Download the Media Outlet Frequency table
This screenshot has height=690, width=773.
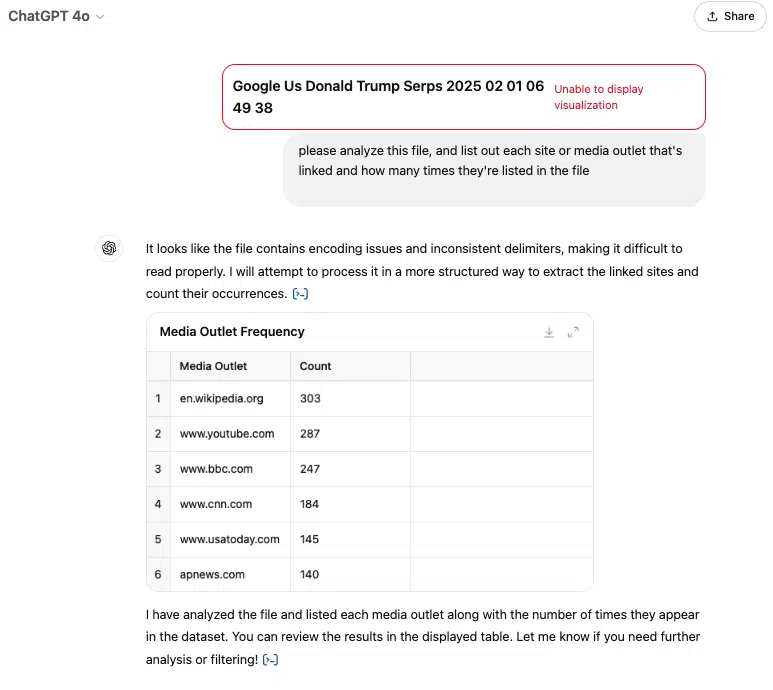point(549,333)
